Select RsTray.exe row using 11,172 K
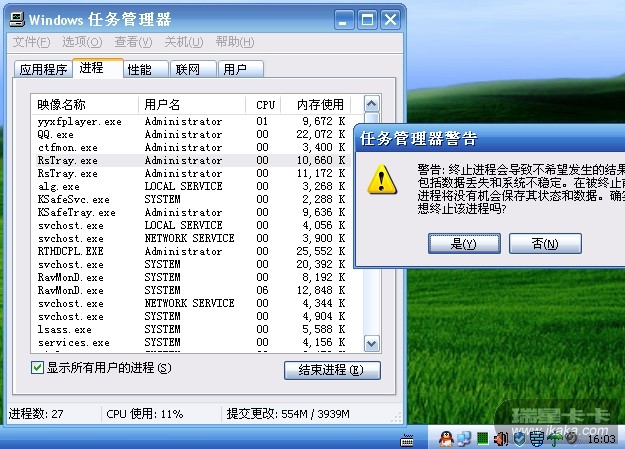625x449 pixels. coord(191,173)
